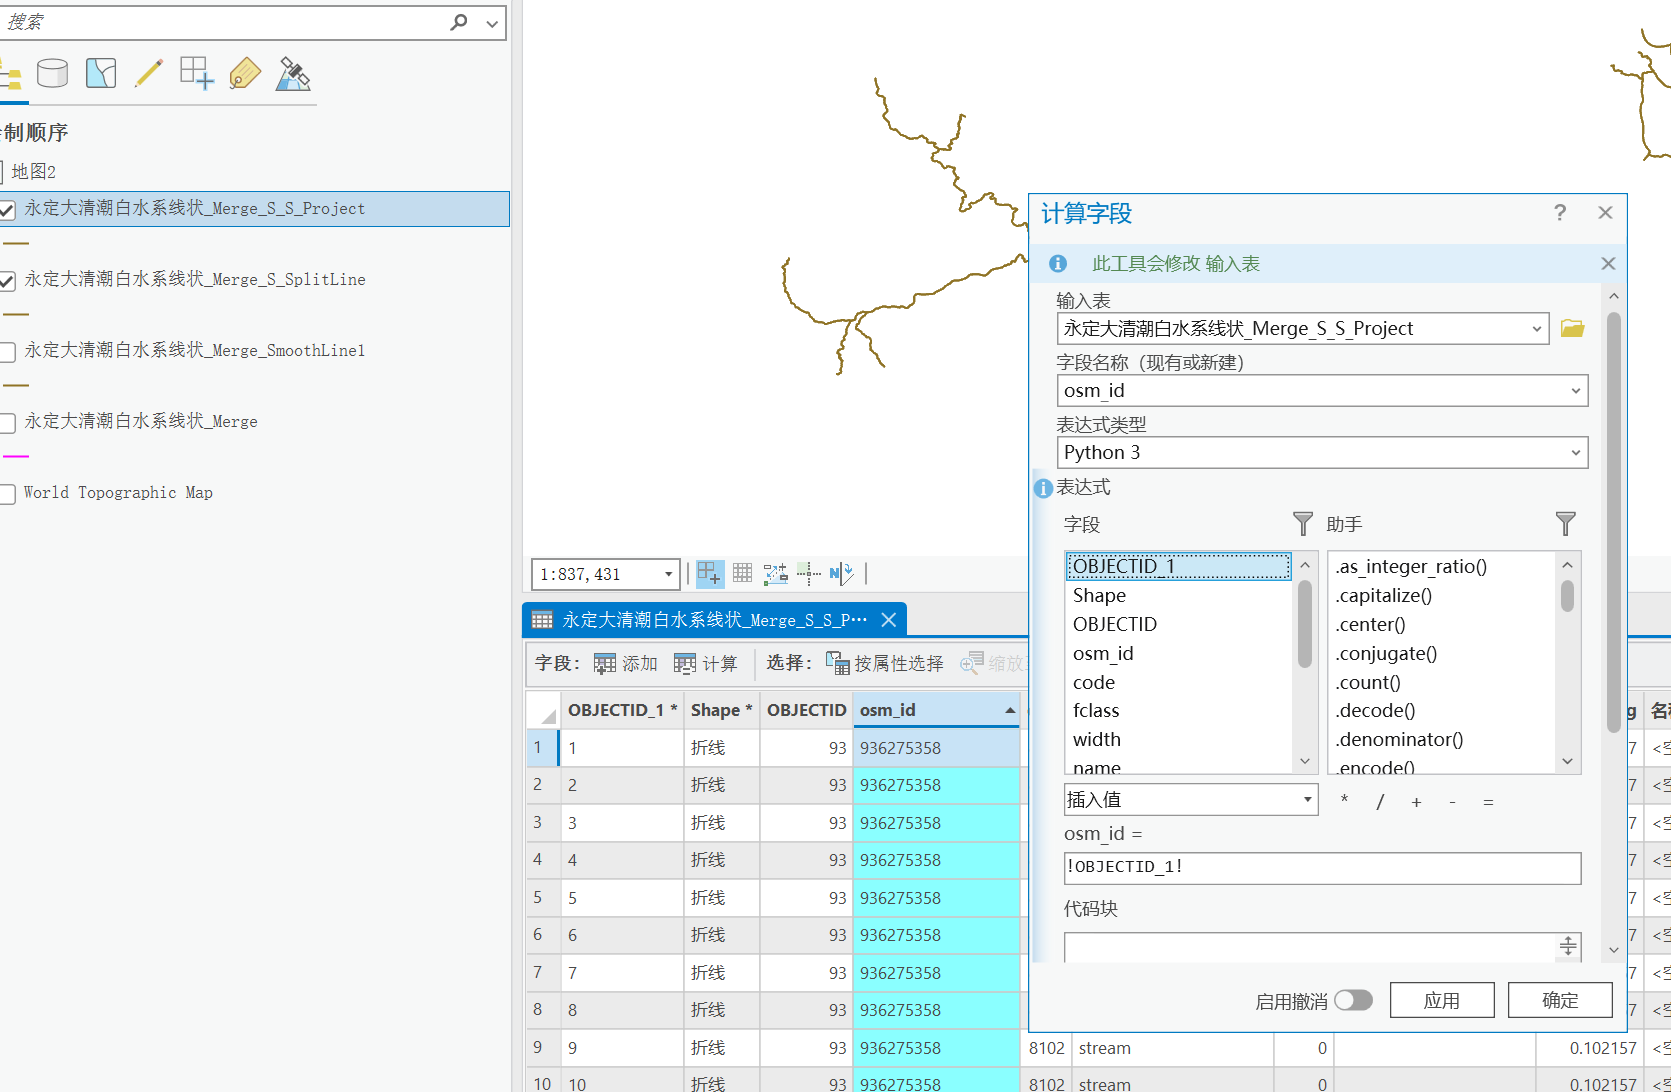Insert minus operator in expression
Viewport: 1671px width, 1092px height.
1452,801
